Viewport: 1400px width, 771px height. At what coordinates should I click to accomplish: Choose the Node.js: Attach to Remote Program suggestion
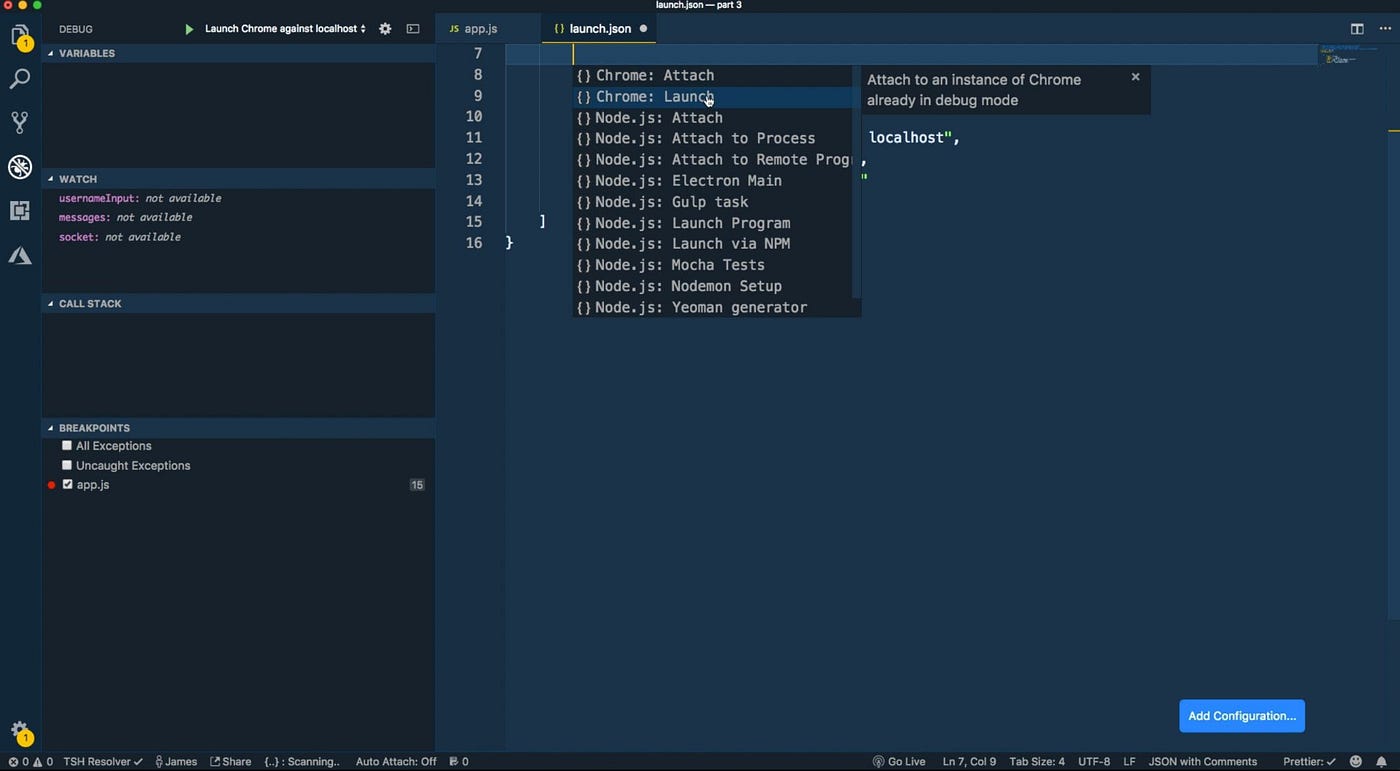click(713, 160)
